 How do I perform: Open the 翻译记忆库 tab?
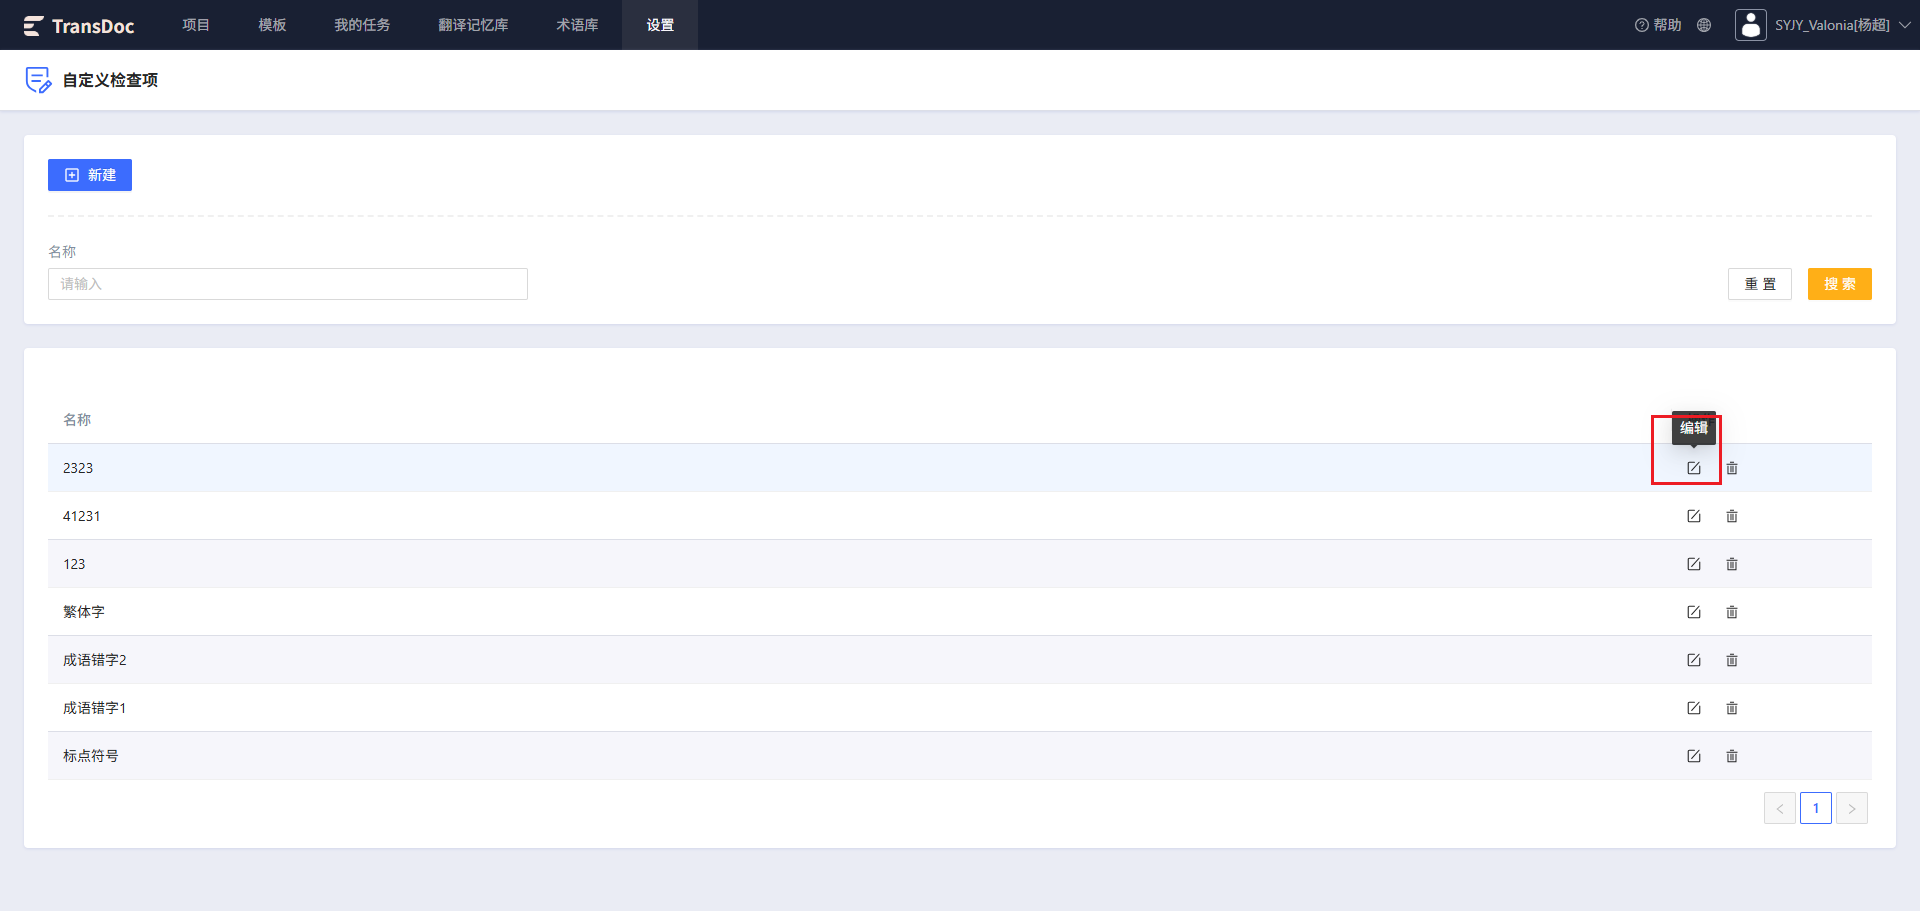coord(473,25)
